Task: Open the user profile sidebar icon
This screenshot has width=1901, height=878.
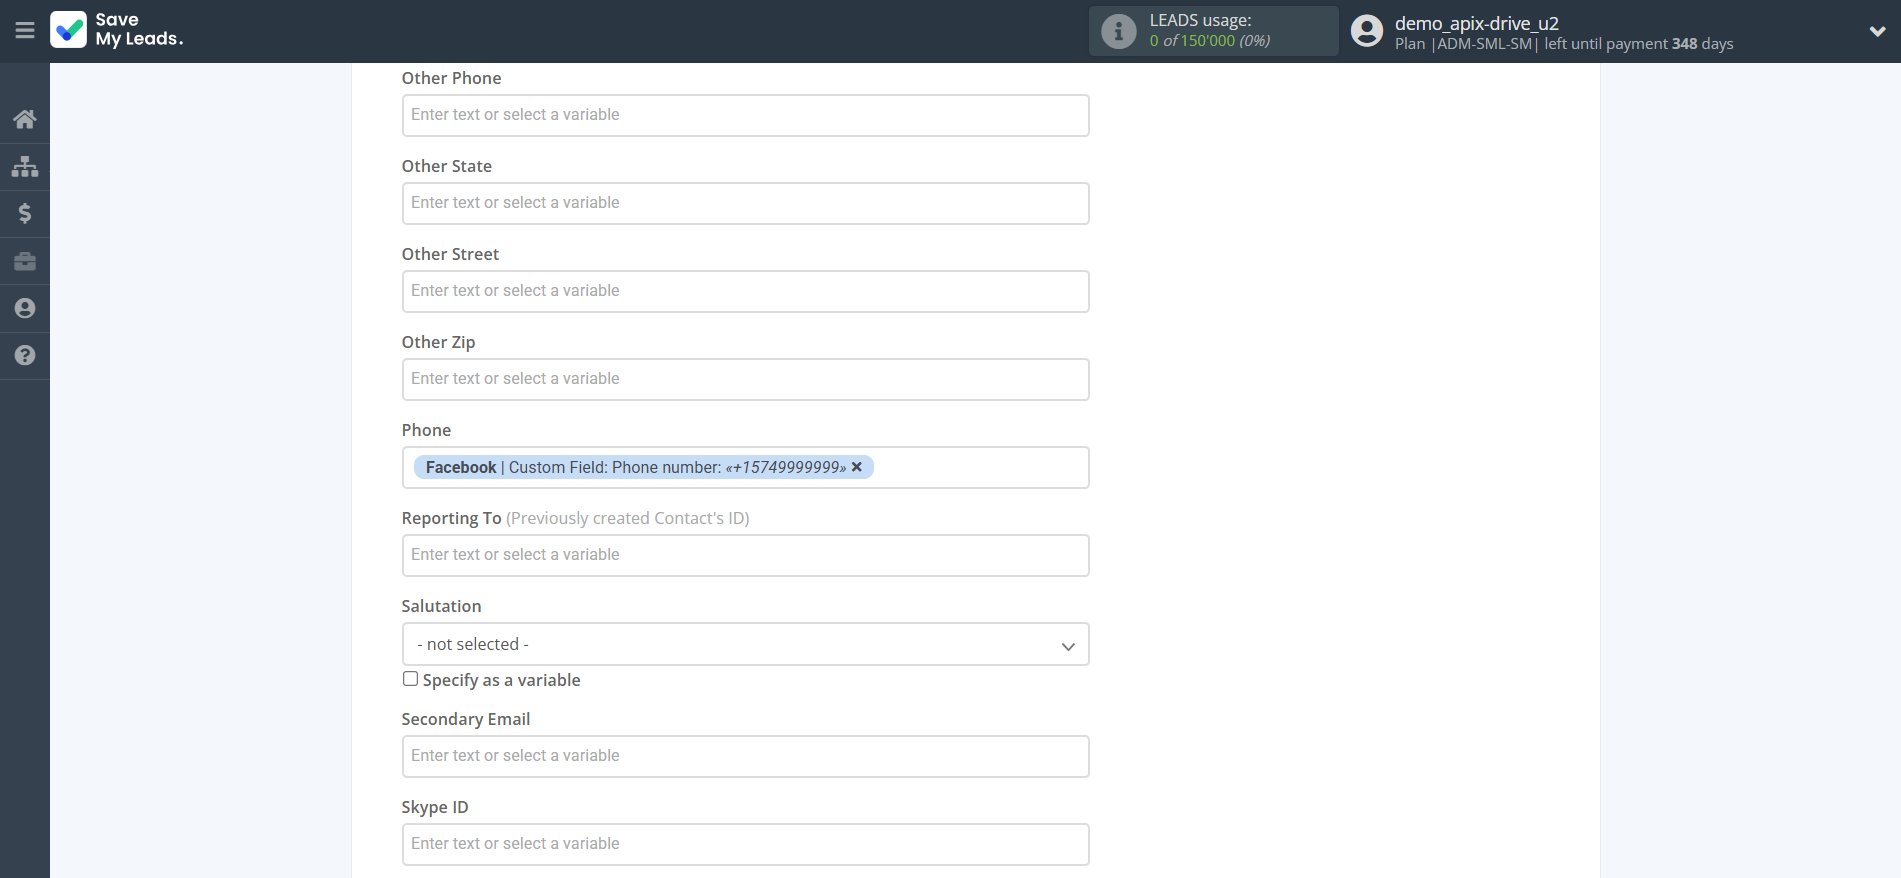Action: point(25,308)
